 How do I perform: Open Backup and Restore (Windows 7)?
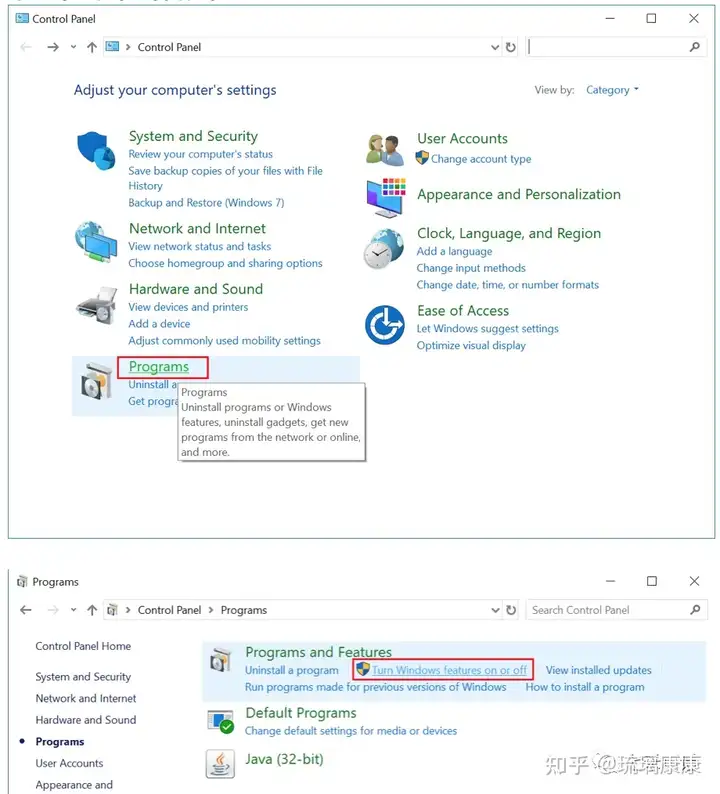pyautogui.click(x=206, y=203)
